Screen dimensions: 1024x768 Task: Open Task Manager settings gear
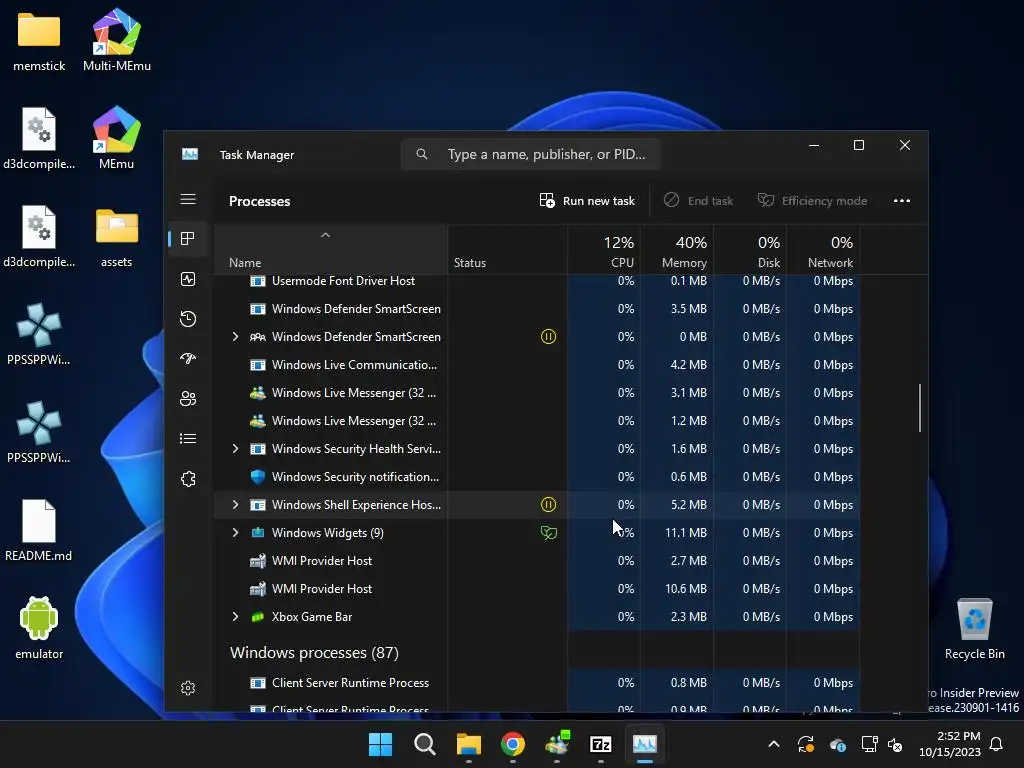188,688
